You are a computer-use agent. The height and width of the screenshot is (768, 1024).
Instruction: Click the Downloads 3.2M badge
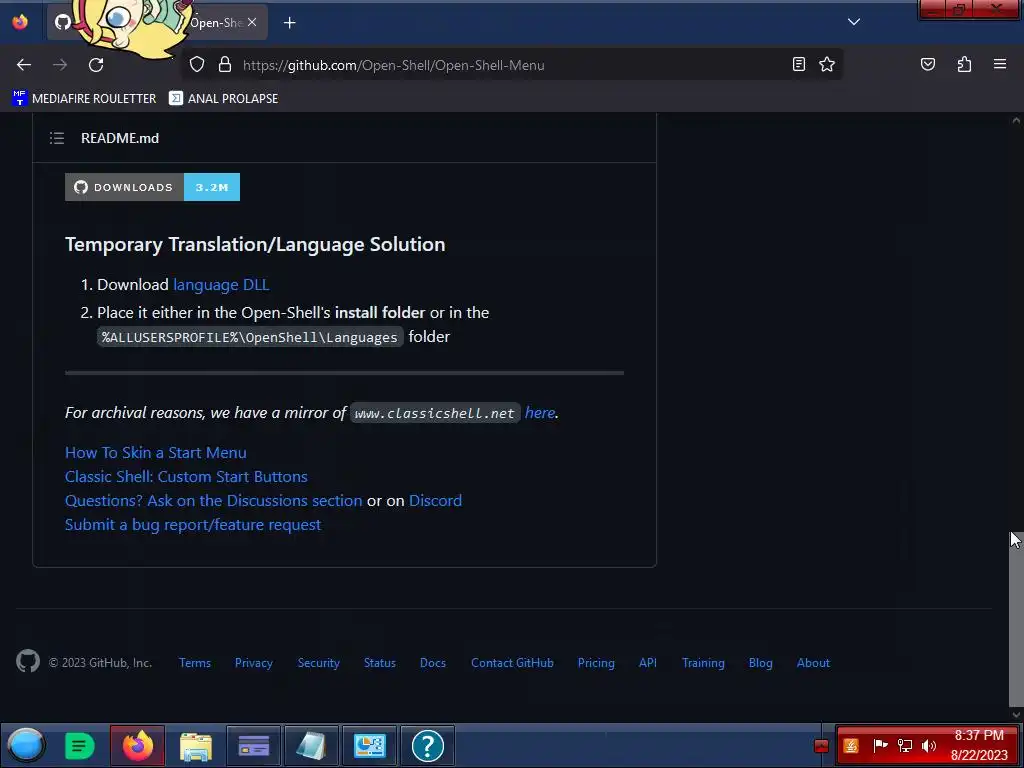pyautogui.click(x=152, y=187)
